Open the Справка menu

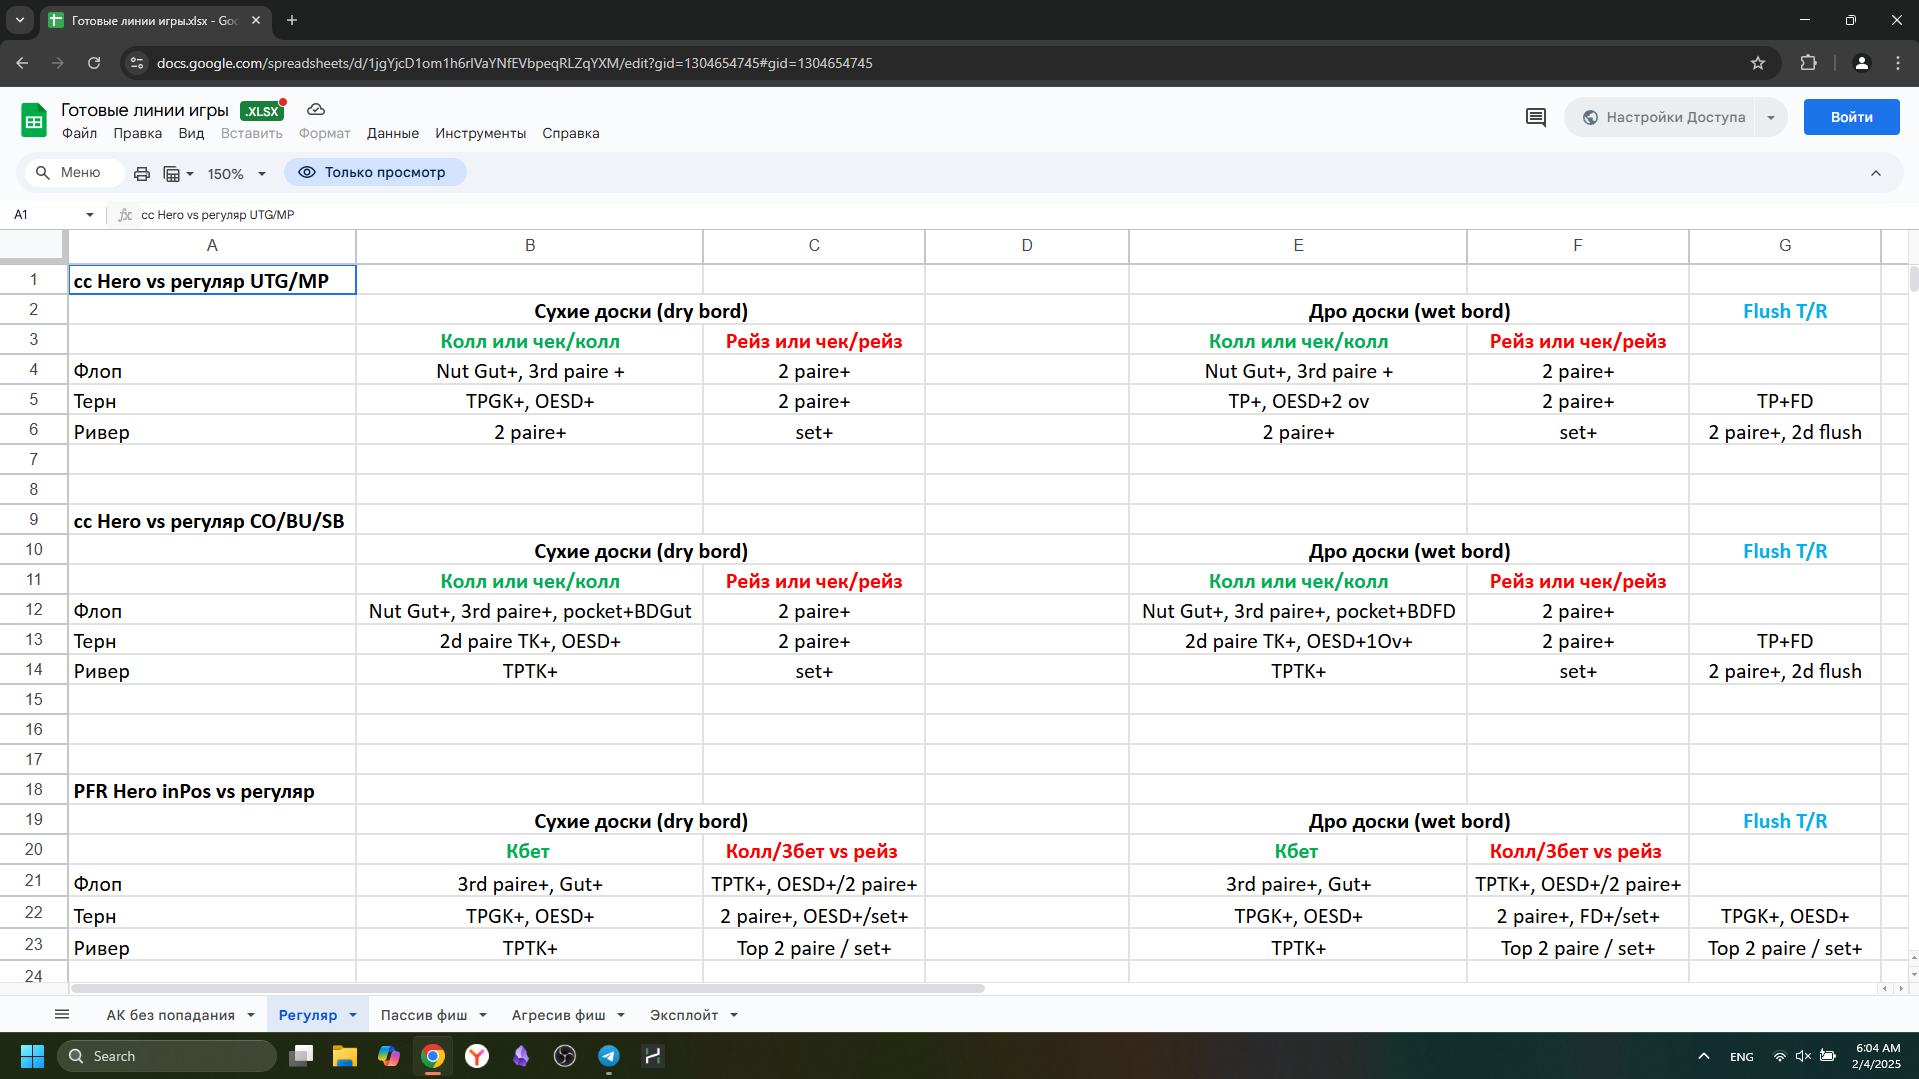pyautogui.click(x=571, y=134)
